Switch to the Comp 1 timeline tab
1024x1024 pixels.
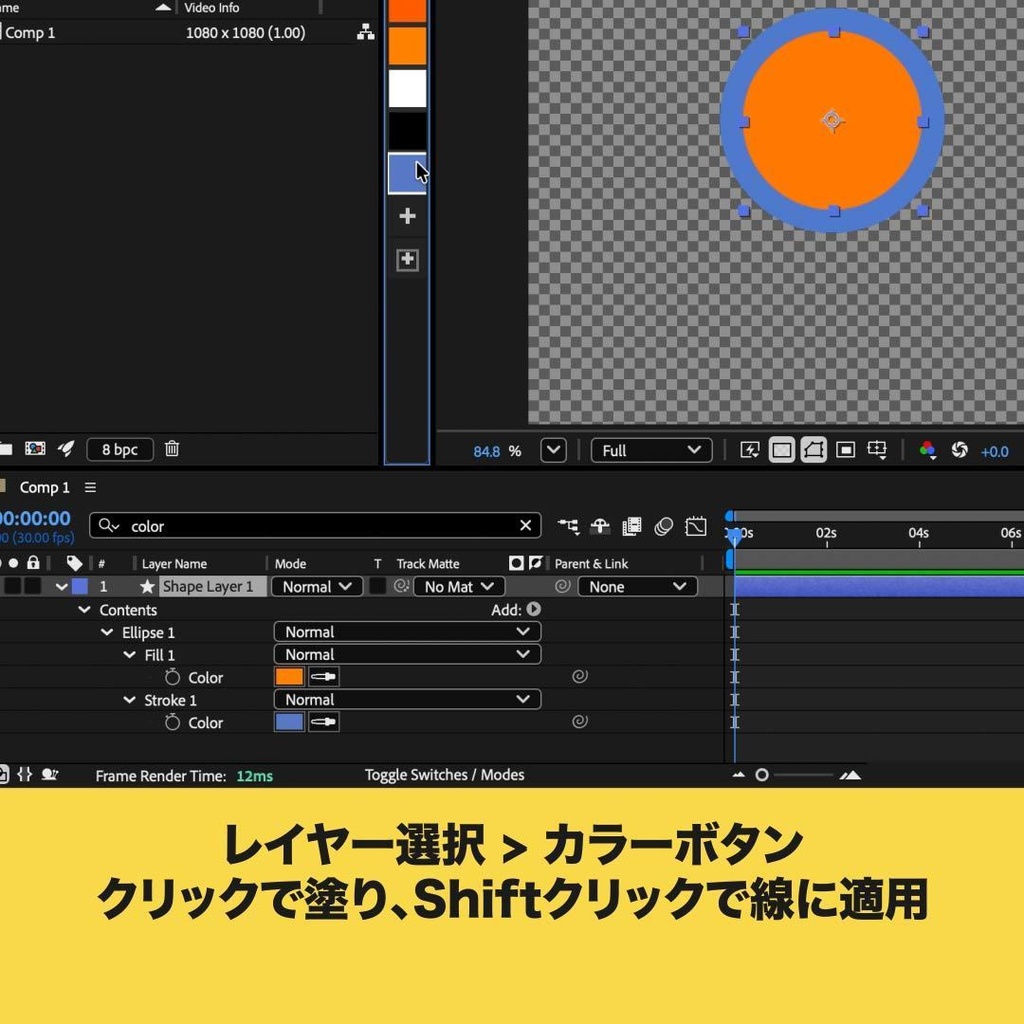click(44, 487)
